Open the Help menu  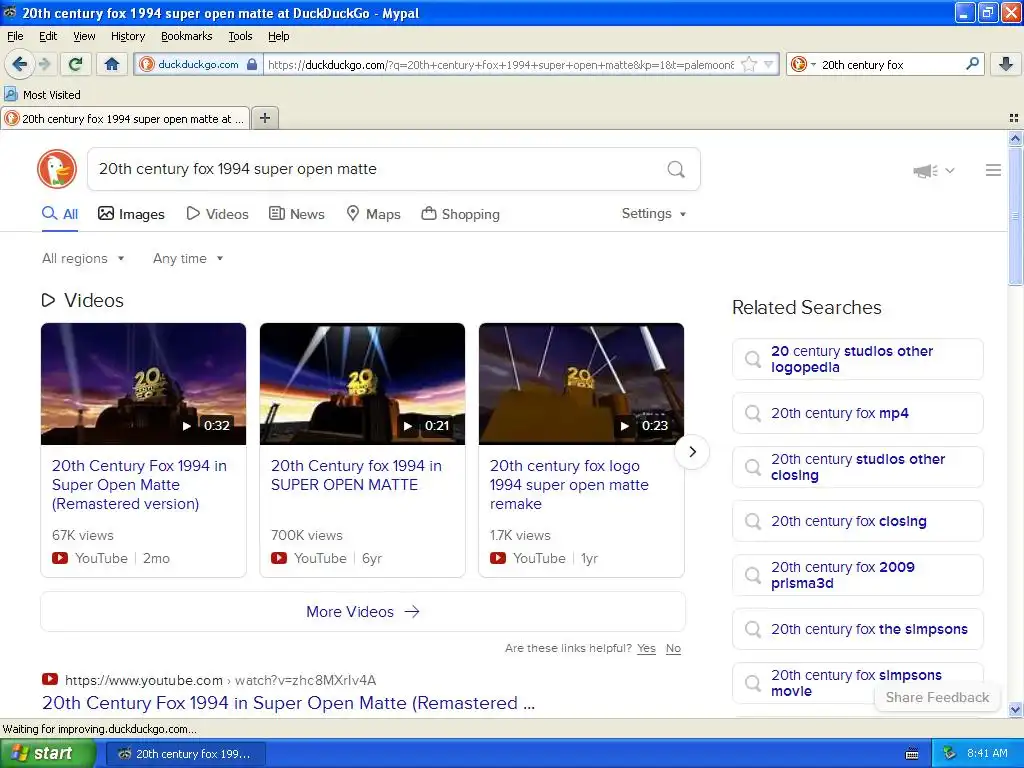pyautogui.click(x=278, y=36)
